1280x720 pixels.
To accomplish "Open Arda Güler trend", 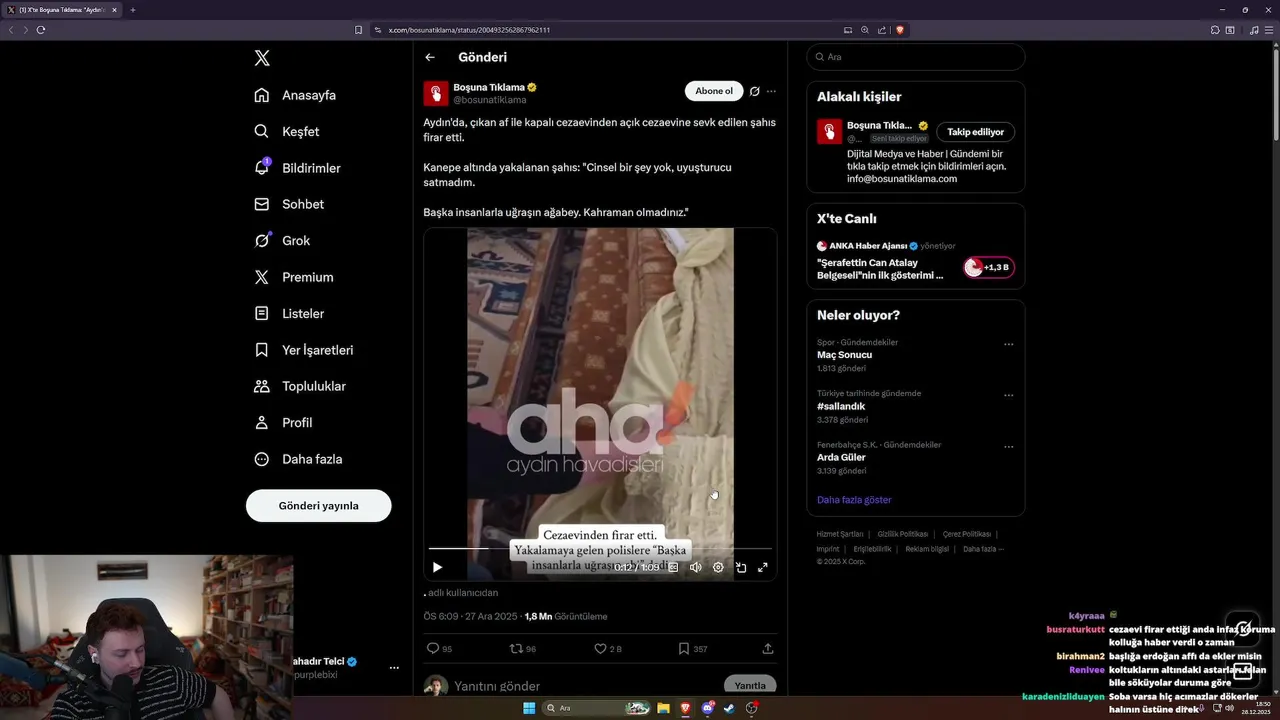I will [x=841, y=457].
